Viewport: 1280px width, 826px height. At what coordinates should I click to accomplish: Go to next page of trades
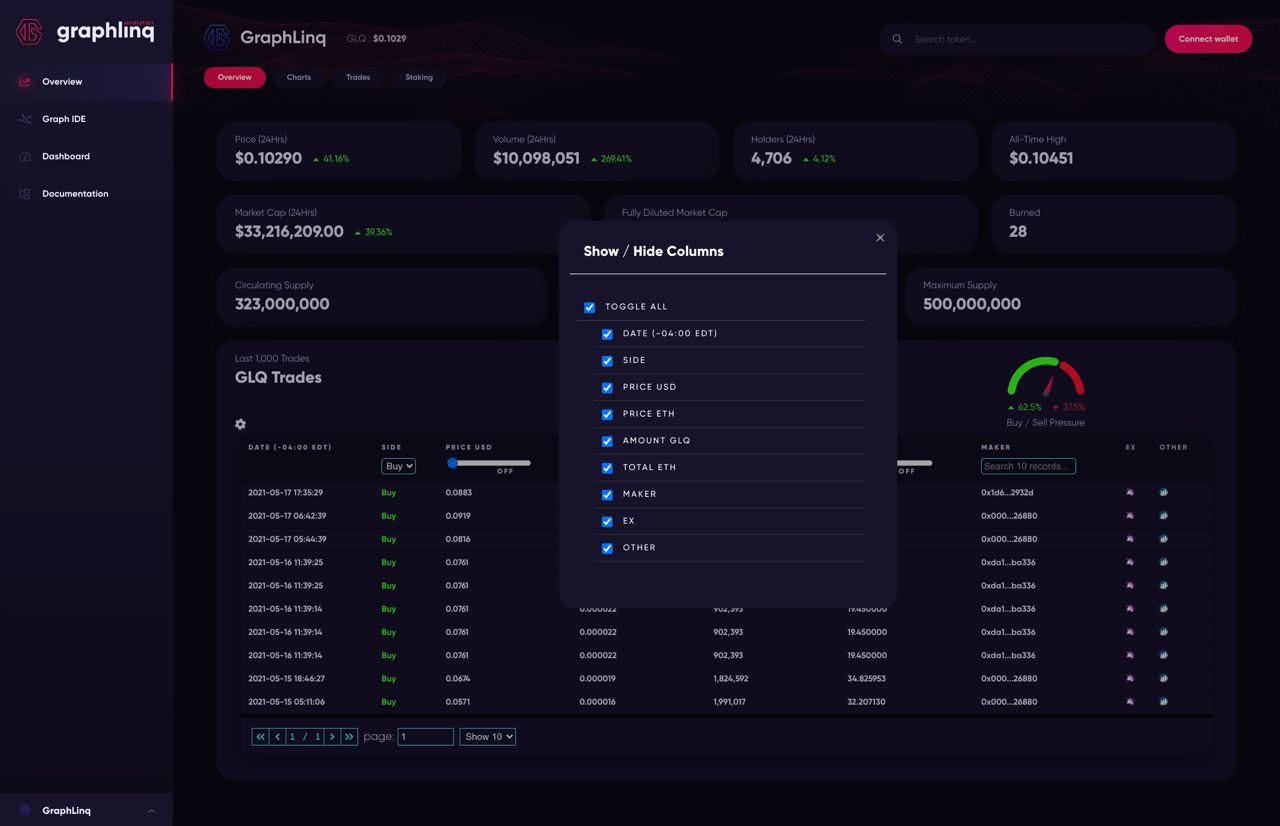point(332,737)
